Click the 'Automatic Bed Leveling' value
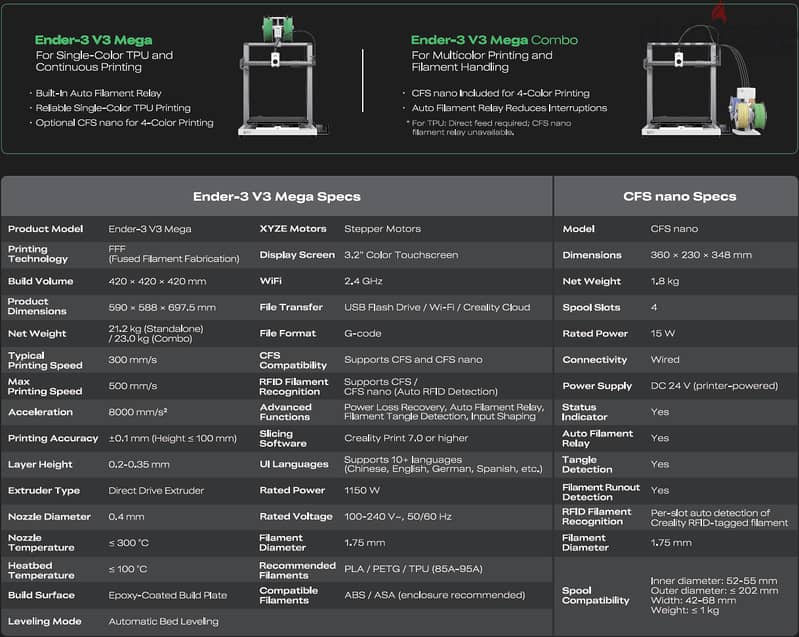The height and width of the screenshot is (637, 799). tap(164, 621)
